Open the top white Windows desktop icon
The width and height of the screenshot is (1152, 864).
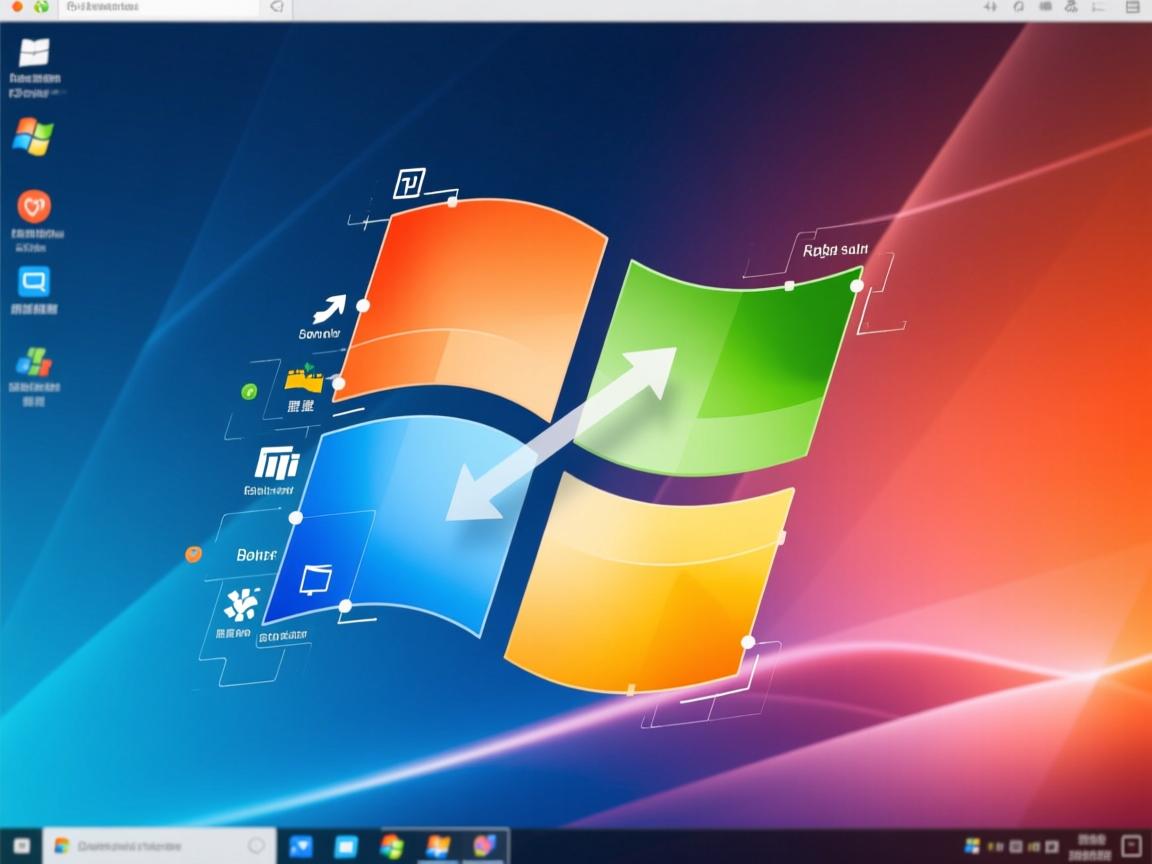[33, 53]
